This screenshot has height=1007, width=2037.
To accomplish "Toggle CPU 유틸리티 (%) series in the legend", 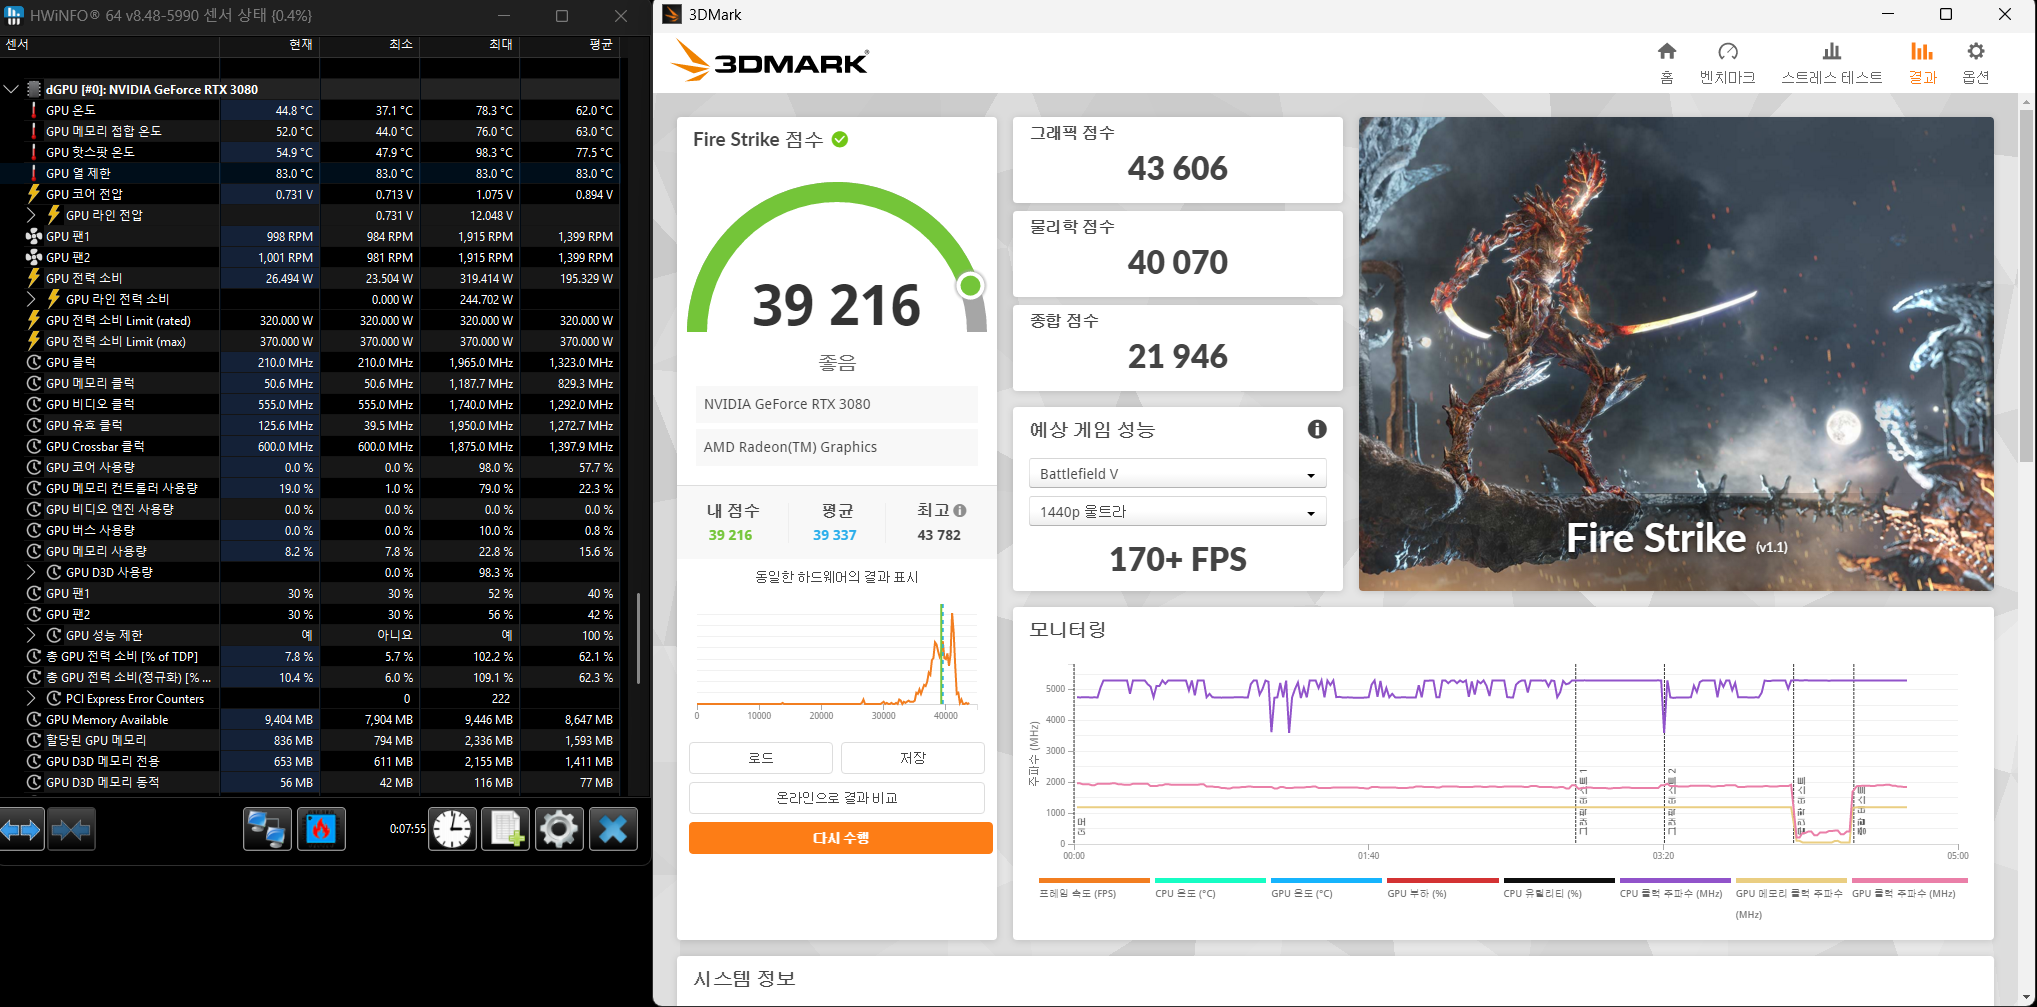I will point(1558,889).
